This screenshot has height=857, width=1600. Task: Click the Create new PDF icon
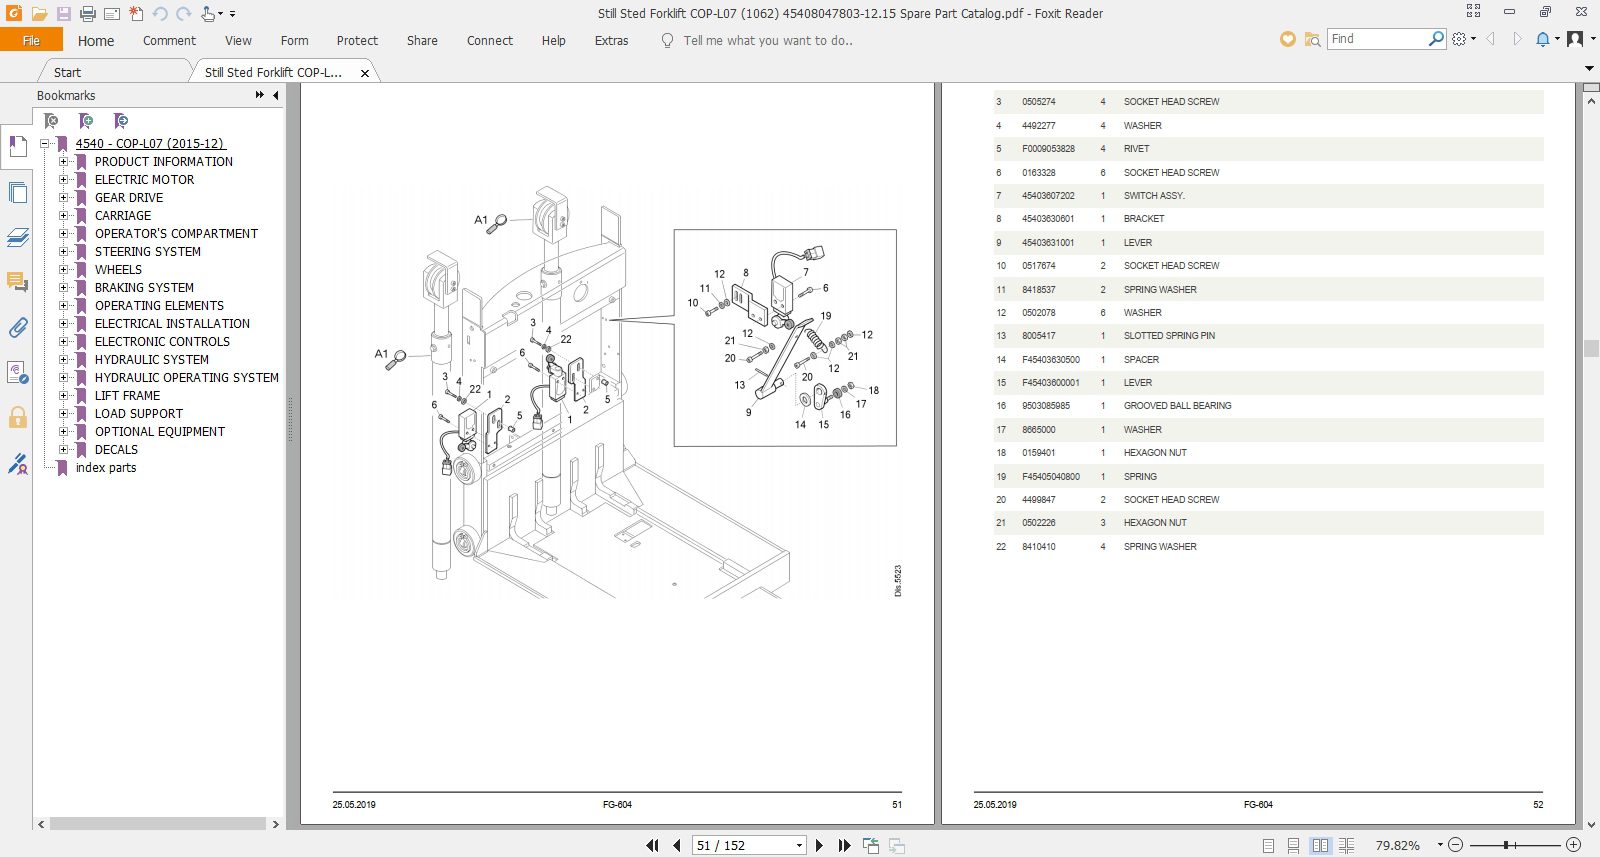(136, 14)
